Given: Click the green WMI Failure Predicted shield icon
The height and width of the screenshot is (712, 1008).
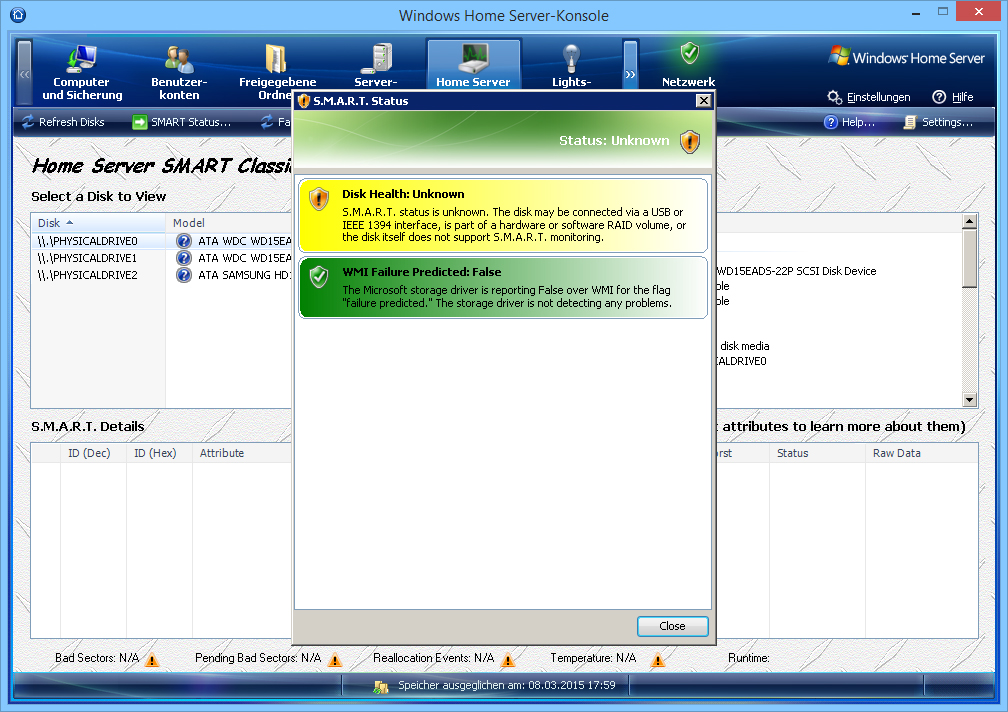Looking at the screenshot, I should (x=319, y=277).
